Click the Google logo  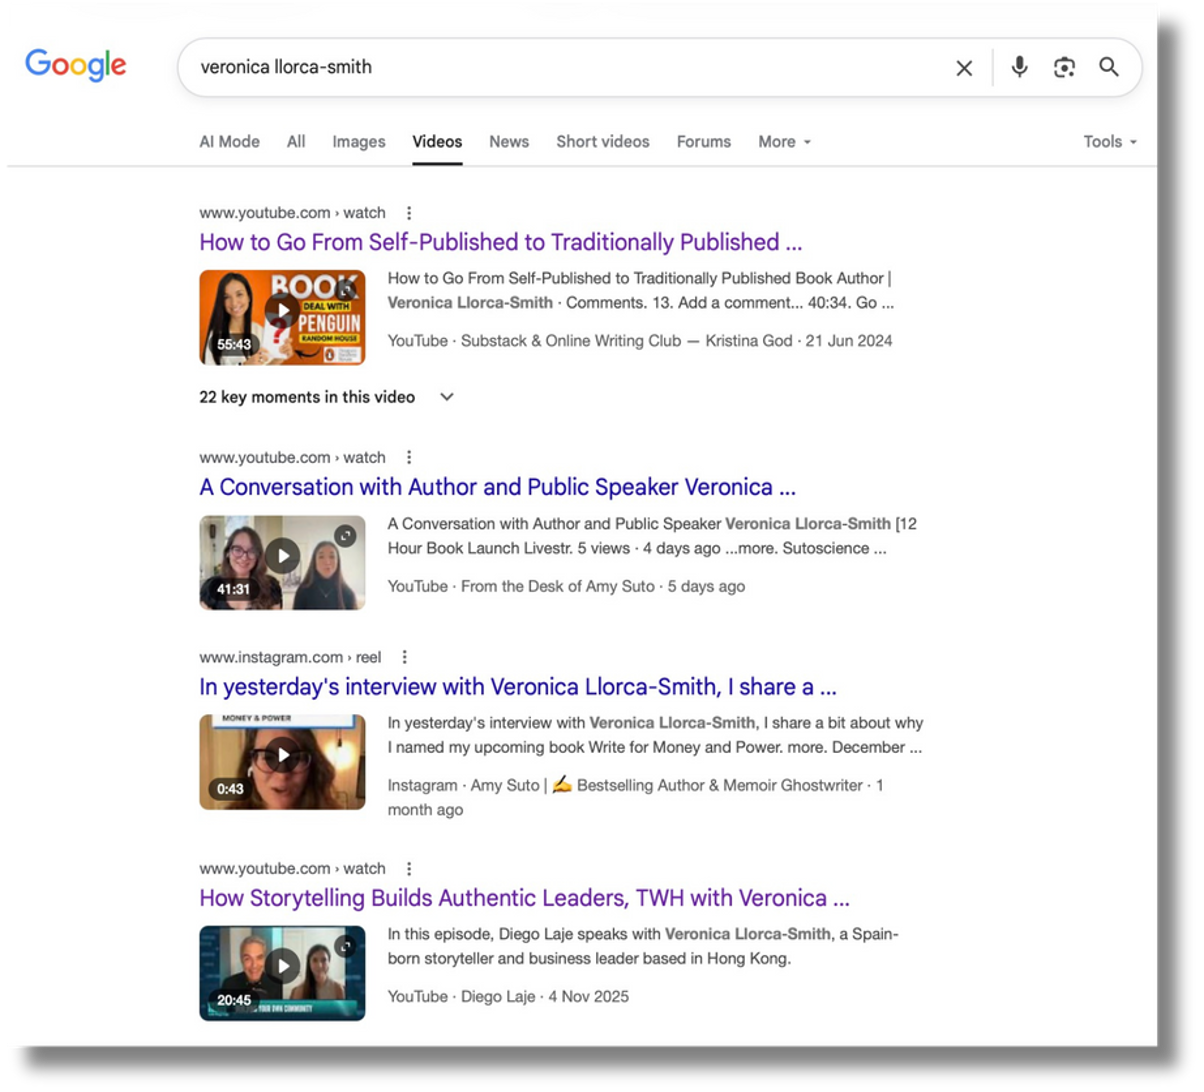coord(76,65)
